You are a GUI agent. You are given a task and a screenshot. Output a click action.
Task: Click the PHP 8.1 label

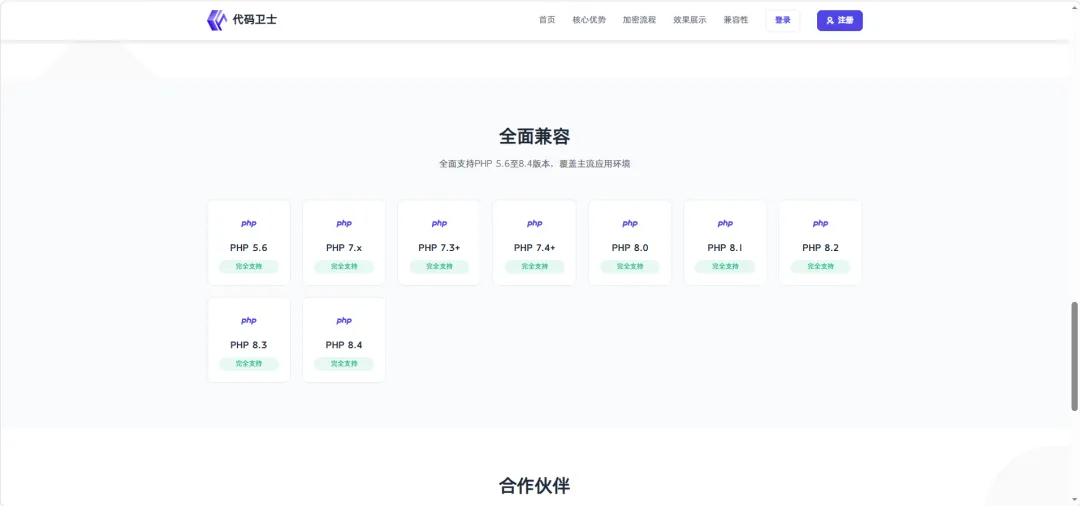click(725, 248)
